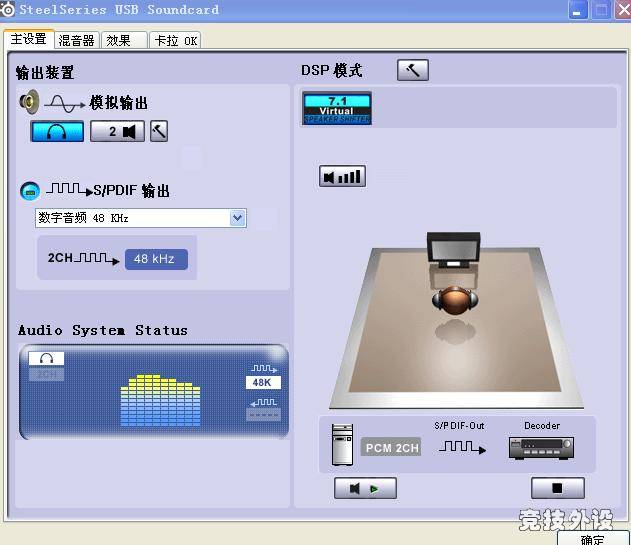Image resolution: width=631 pixels, height=545 pixels.
Task: Click the S/PDIF-Out waveform arrow icon
Action: click(x=462, y=447)
